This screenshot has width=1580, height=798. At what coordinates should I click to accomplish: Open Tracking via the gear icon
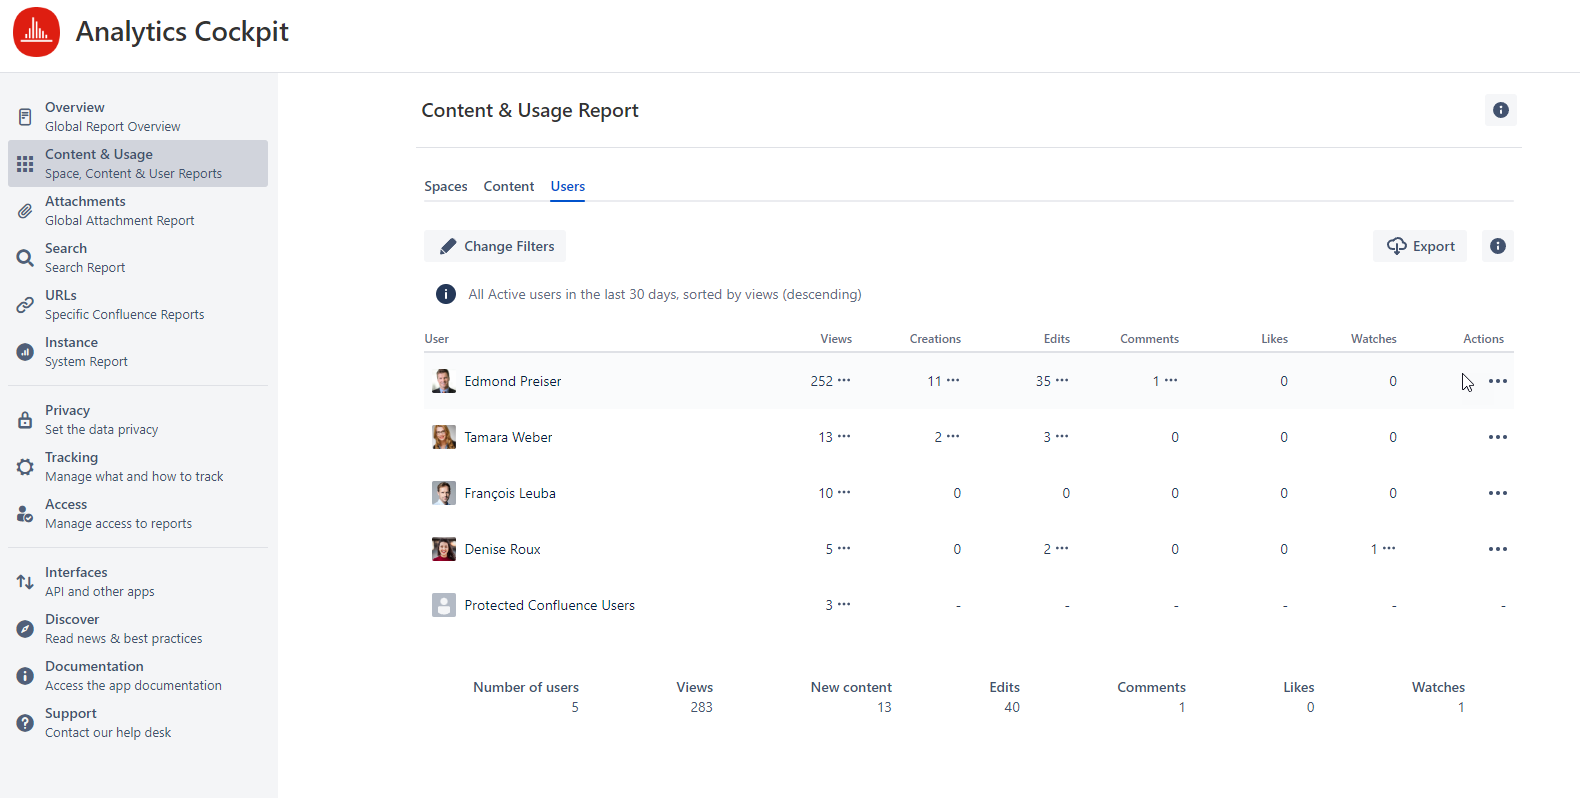tap(25, 467)
